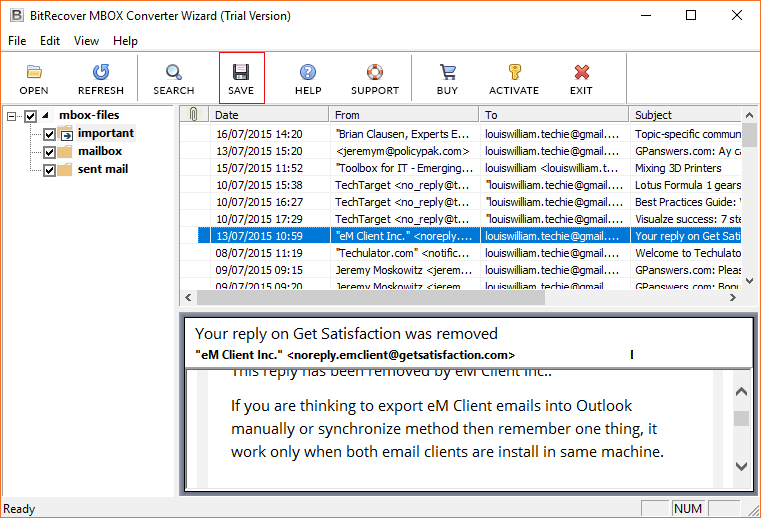Image resolution: width=761 pixels, height=518 pixels.
Task: Sort emails by Date column header
Action: coord(269,115)
